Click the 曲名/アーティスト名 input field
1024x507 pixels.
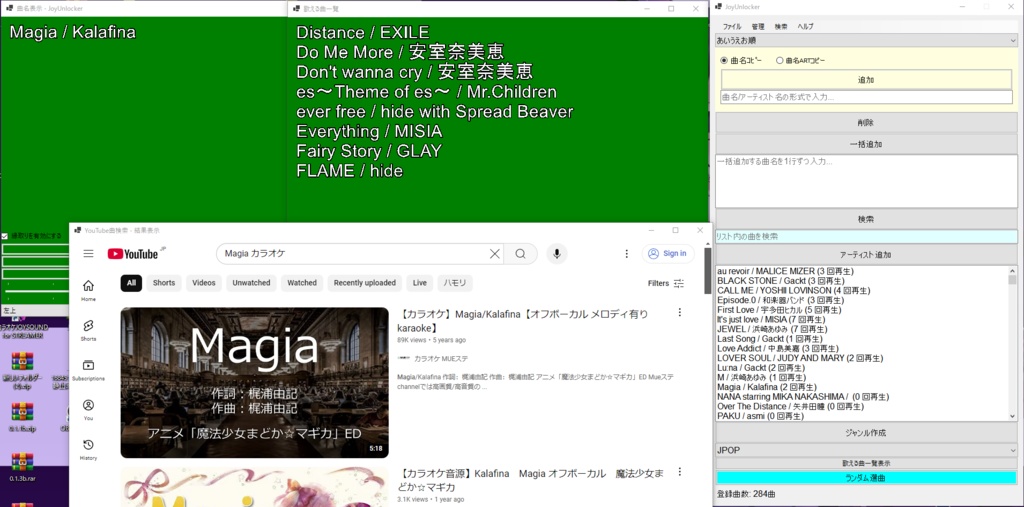pos(866,97)
